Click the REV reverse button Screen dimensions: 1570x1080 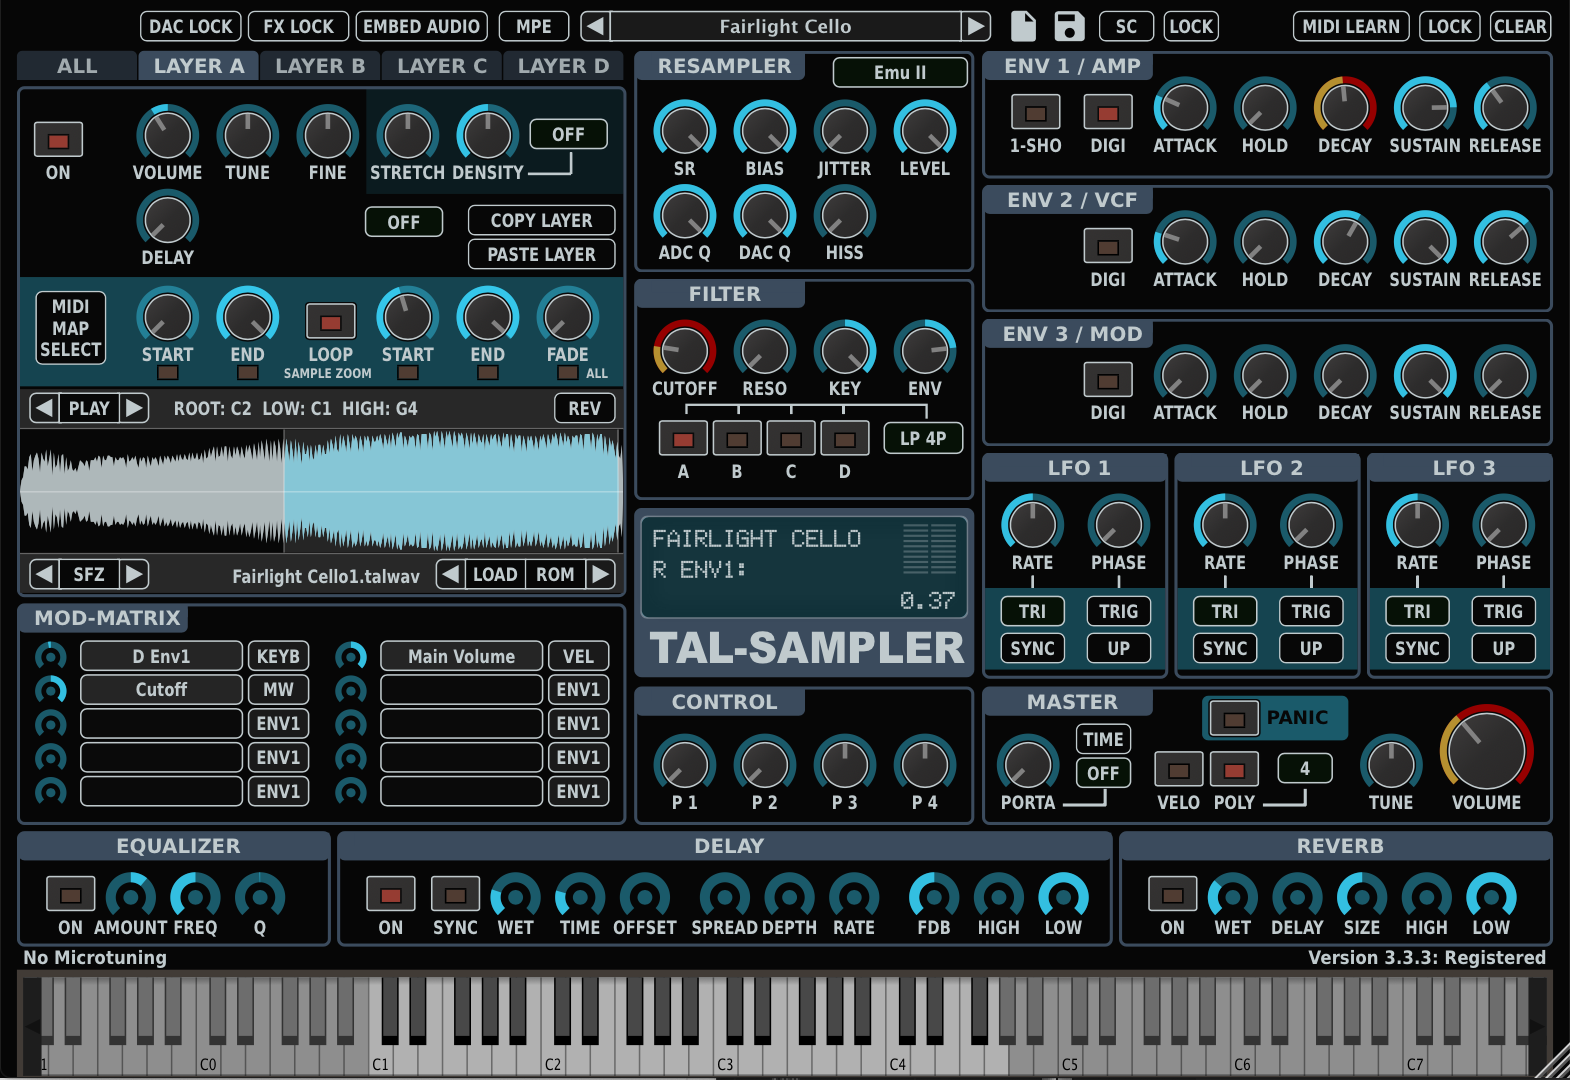coord(584,408)
